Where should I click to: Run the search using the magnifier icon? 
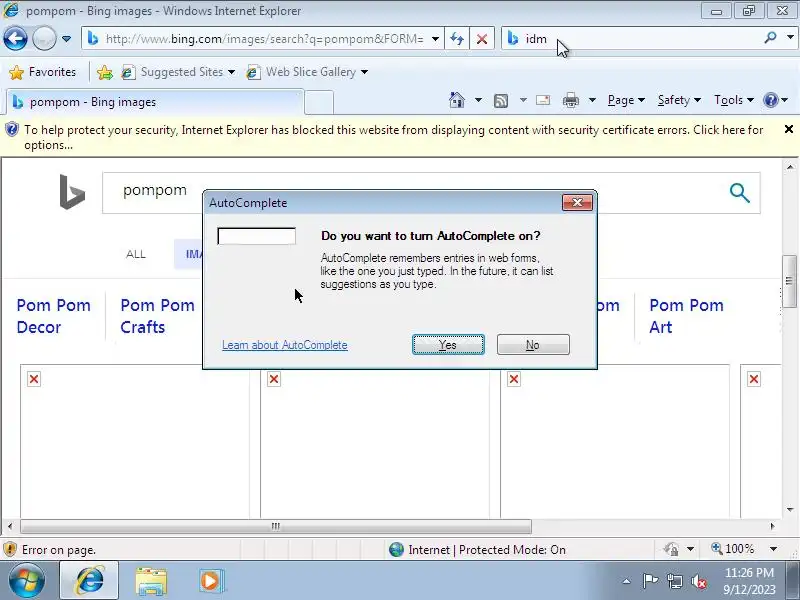[770, 37]
